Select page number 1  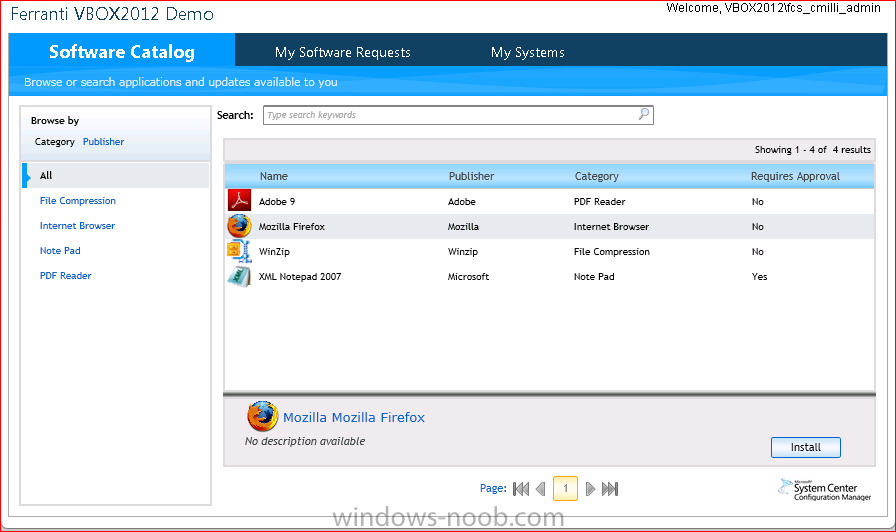pos(566,489)
